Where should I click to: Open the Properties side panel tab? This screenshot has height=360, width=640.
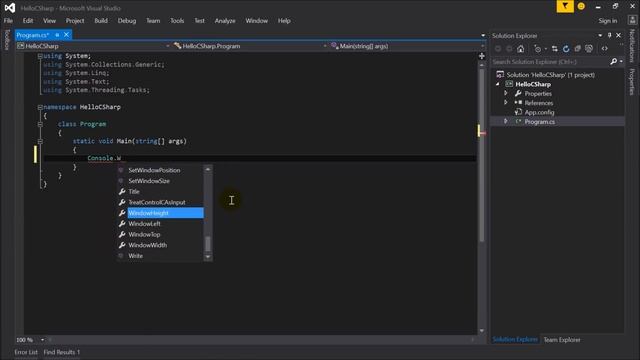pos(632,81)
